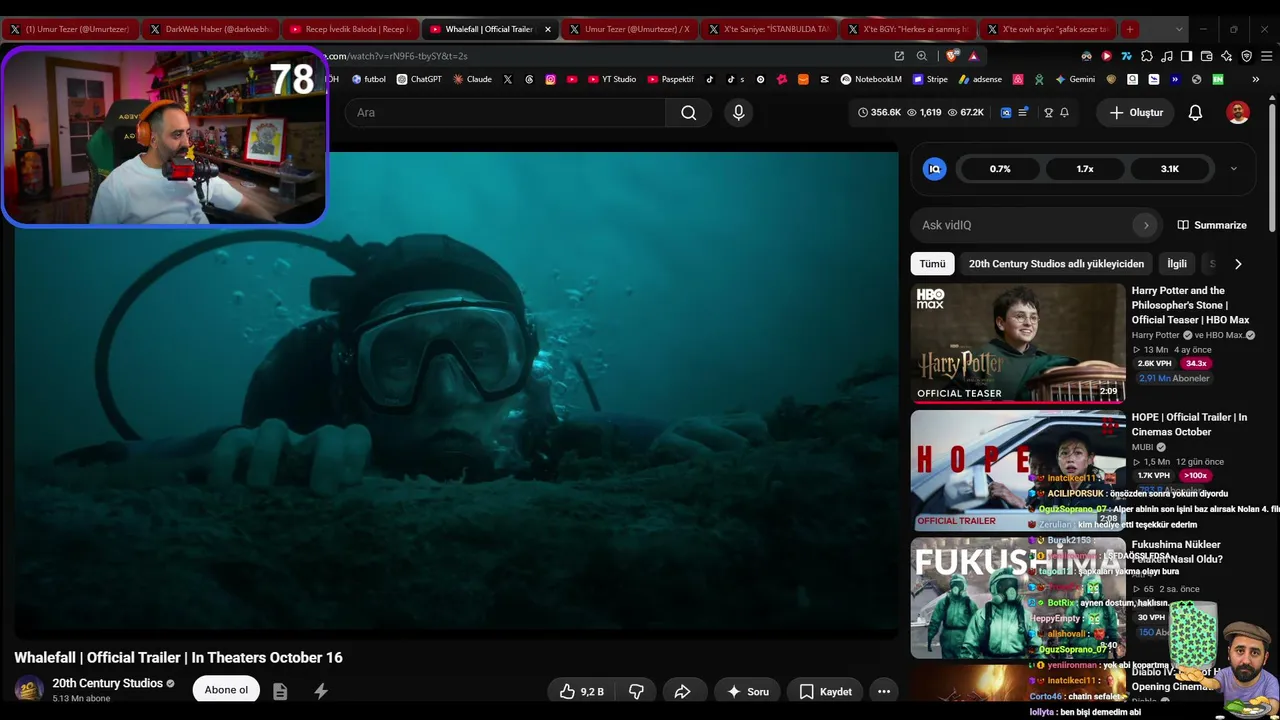
Task: Open the futbol bookmark
Action: pos(368,79)
